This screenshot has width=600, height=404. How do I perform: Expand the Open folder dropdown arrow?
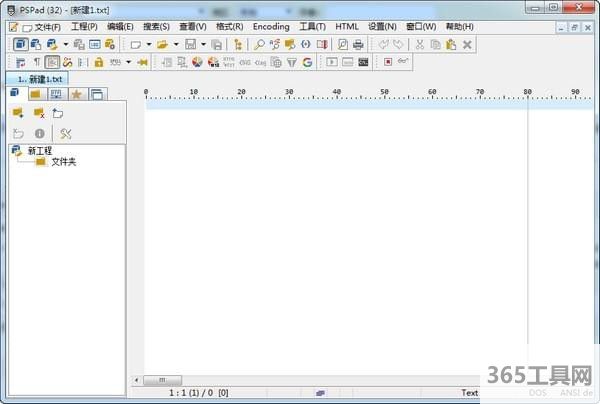point(176,45)
